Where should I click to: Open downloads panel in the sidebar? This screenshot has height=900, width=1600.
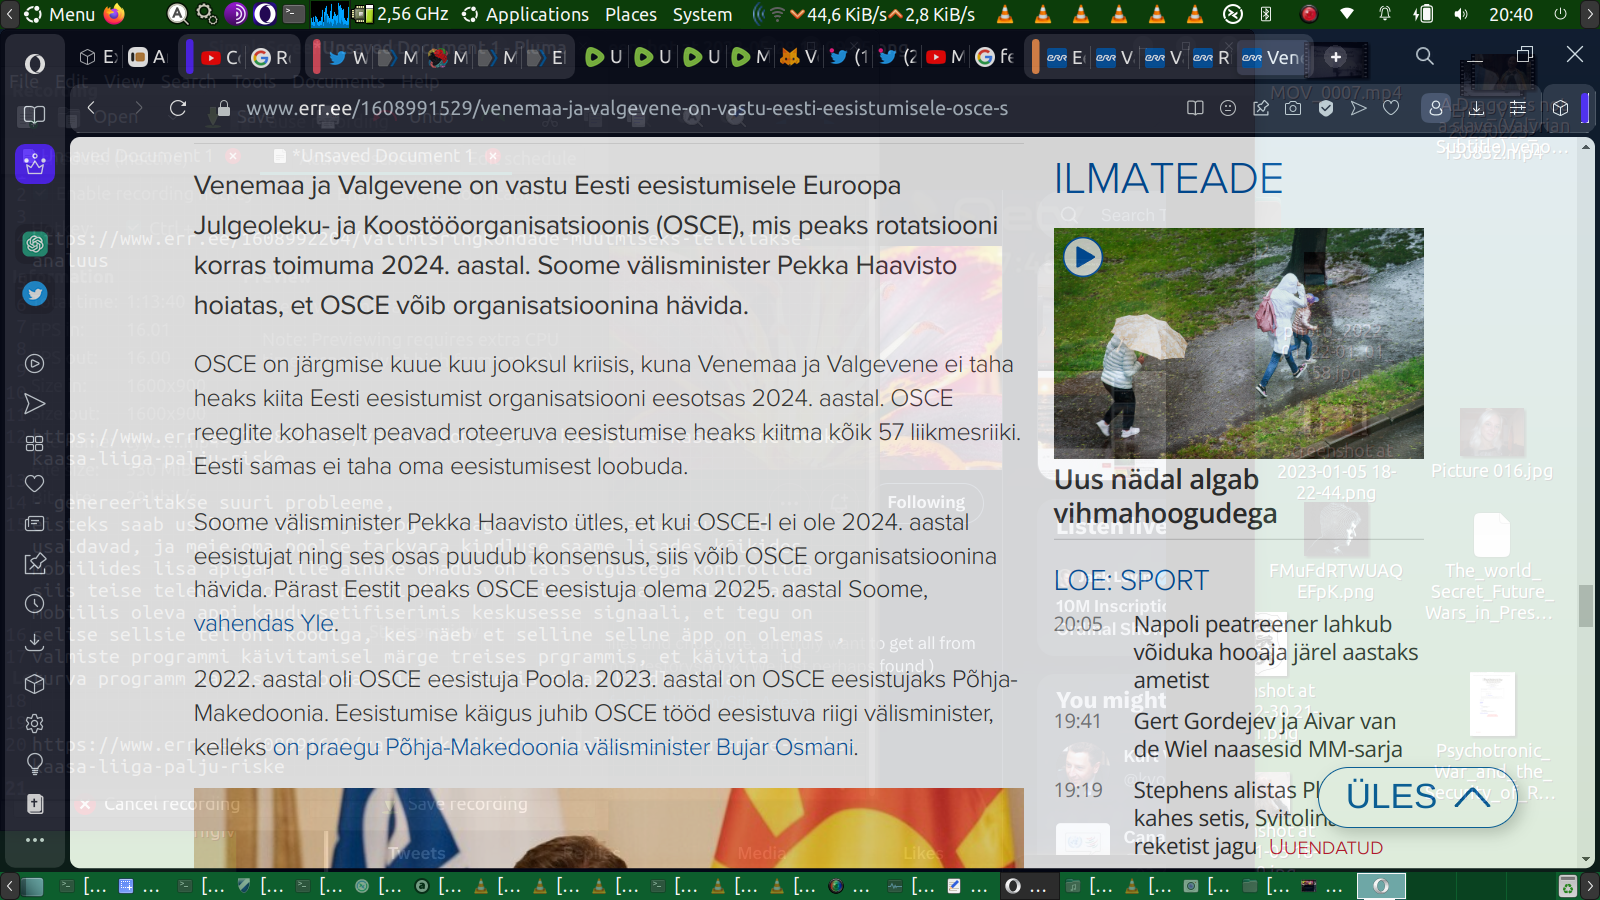coord(35,643)
